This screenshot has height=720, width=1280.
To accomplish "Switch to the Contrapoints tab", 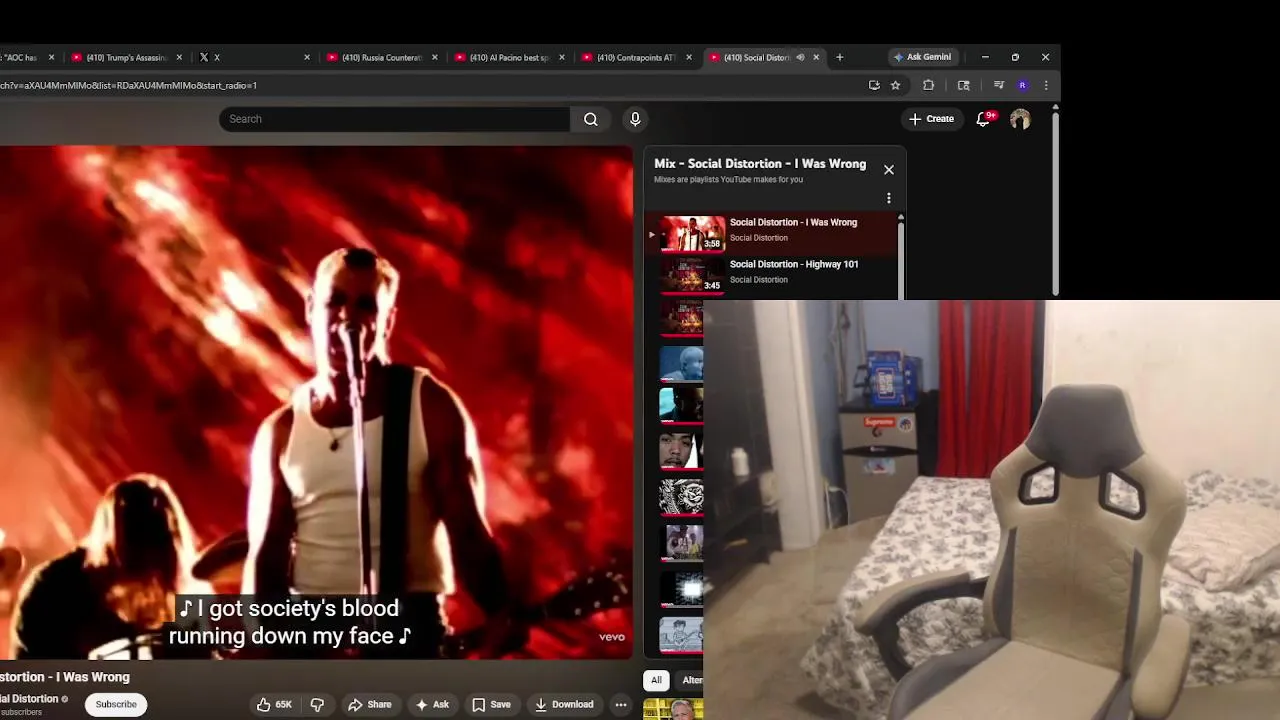I will coord(637,57).
